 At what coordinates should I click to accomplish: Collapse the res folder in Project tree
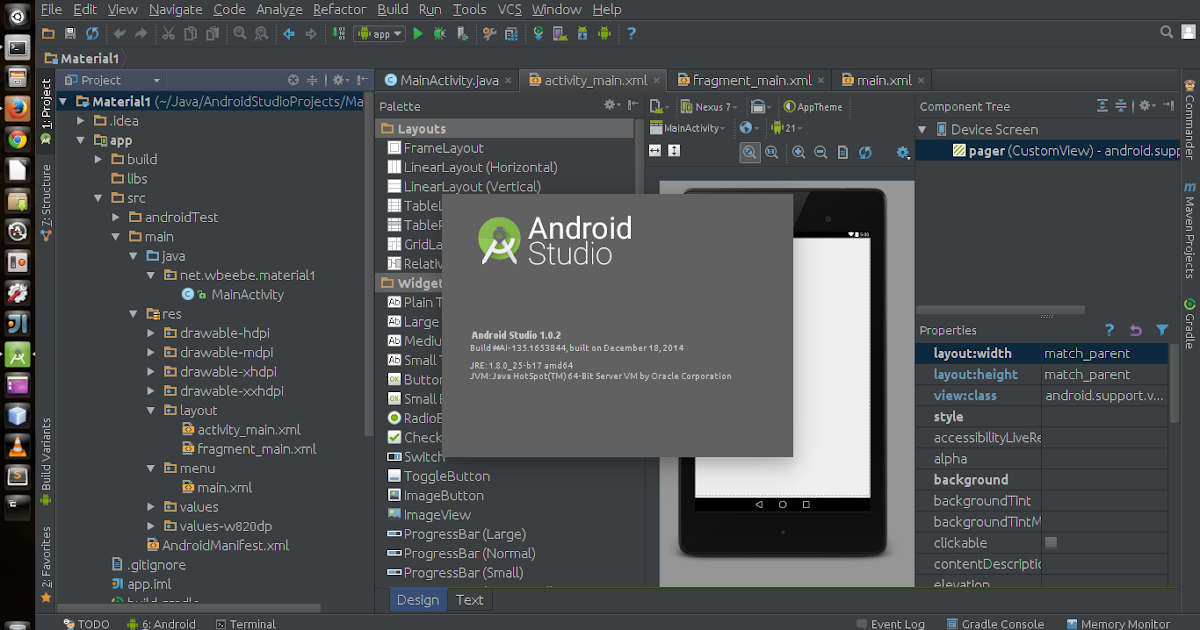pyautogui.click(x=132, y=313)
